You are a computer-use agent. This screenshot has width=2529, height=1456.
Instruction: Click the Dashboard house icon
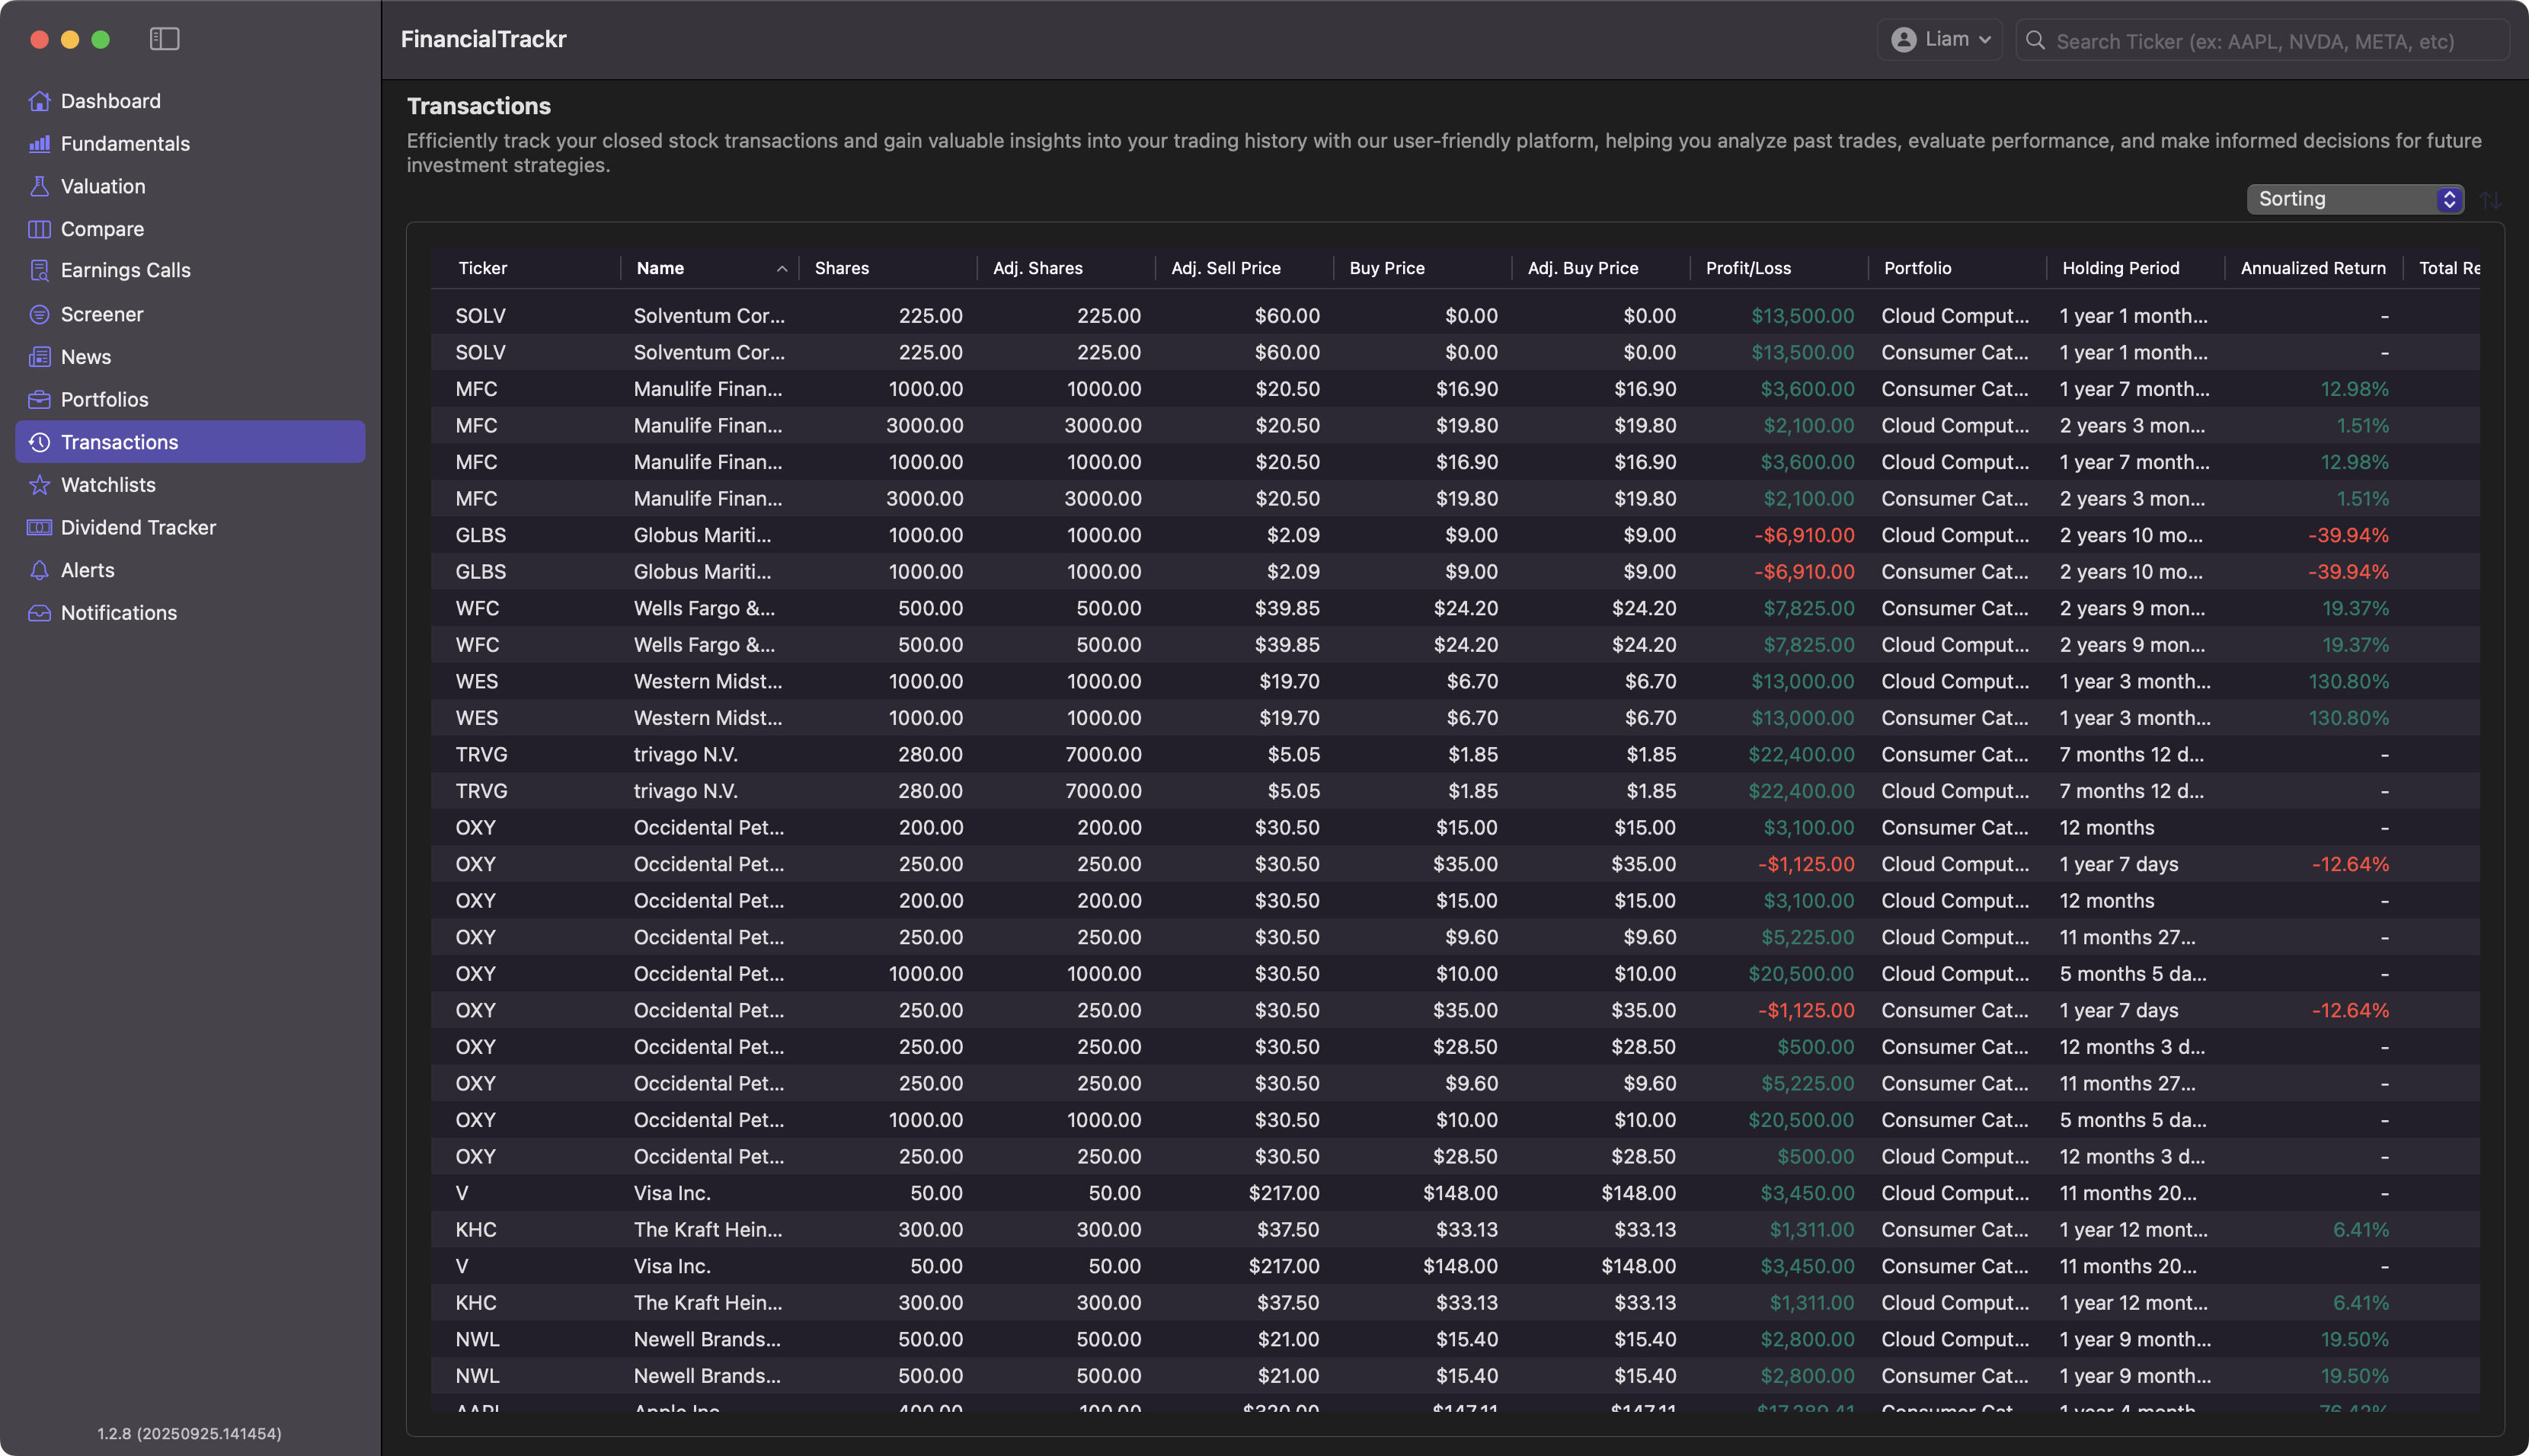click(39, 101)
